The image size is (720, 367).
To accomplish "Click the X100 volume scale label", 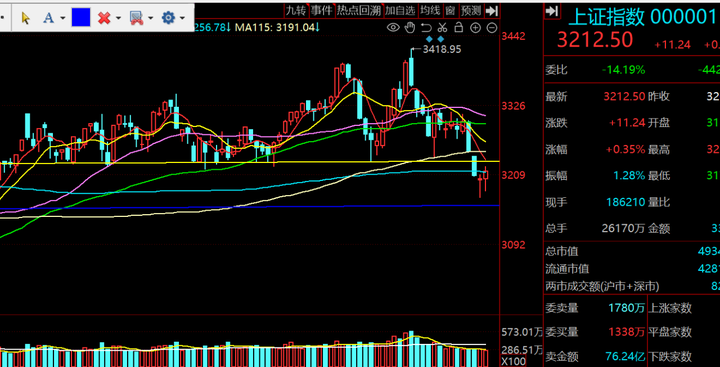I will click(514, 361).
